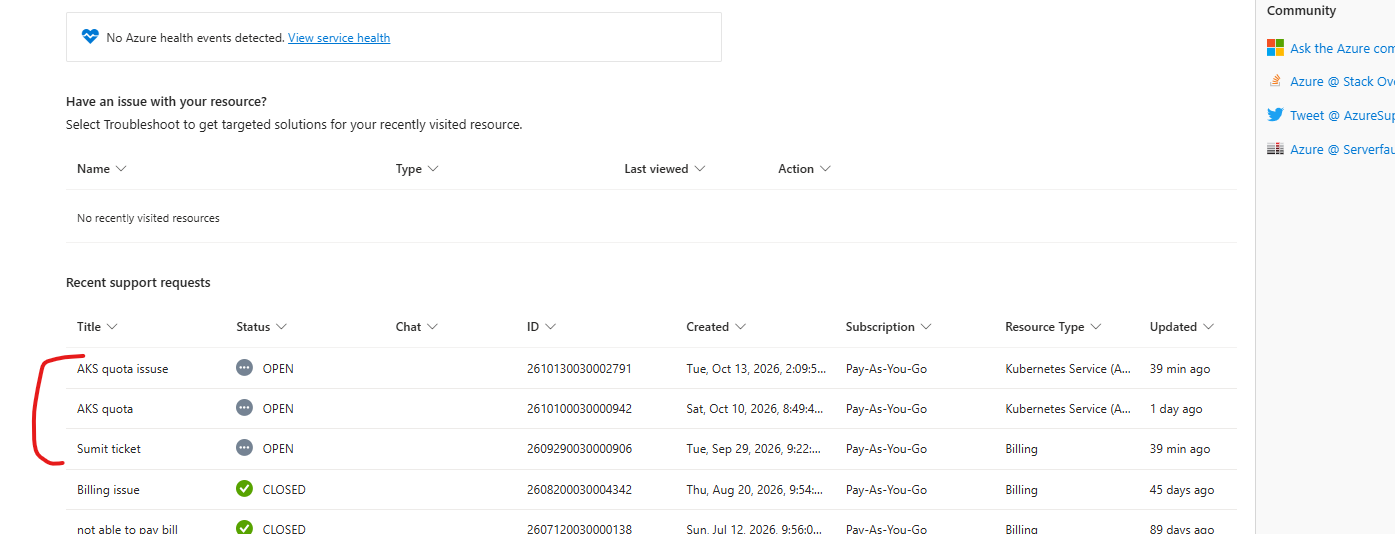Click the Community heading
Screen dimensions: 1395x534
[1301, 11]
